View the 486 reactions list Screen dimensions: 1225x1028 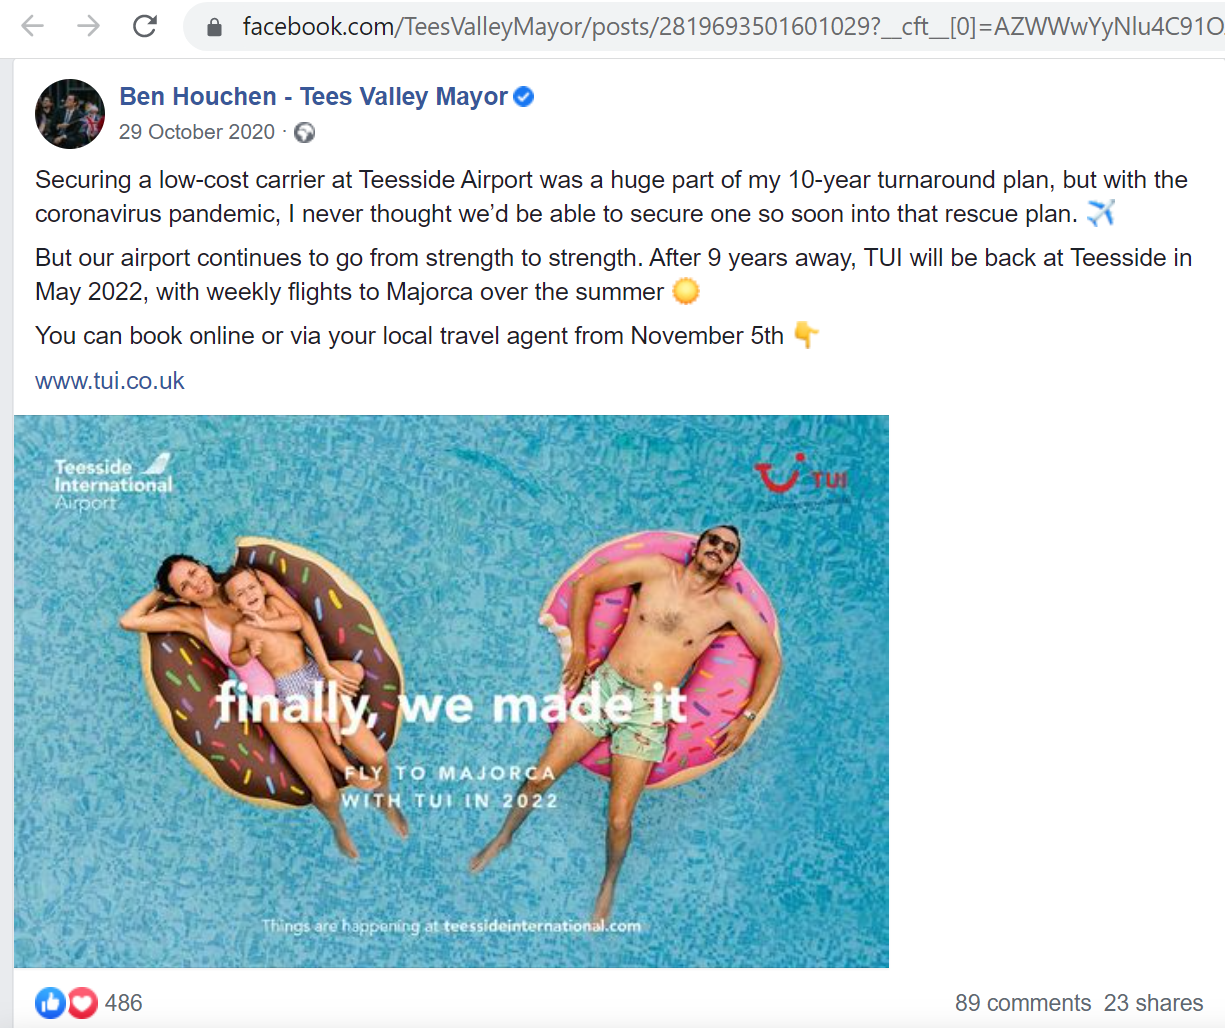coord(123,1003)
